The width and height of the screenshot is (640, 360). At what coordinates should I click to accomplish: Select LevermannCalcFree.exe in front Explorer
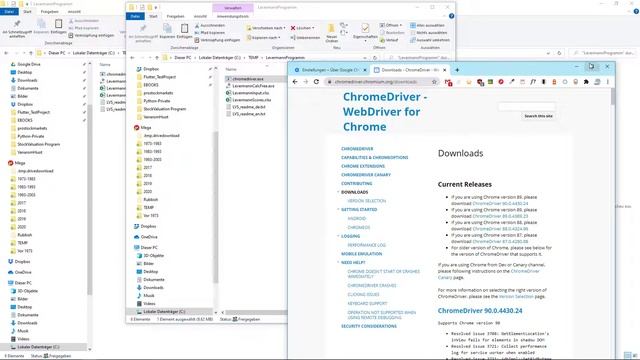click(x=250, y=86)
